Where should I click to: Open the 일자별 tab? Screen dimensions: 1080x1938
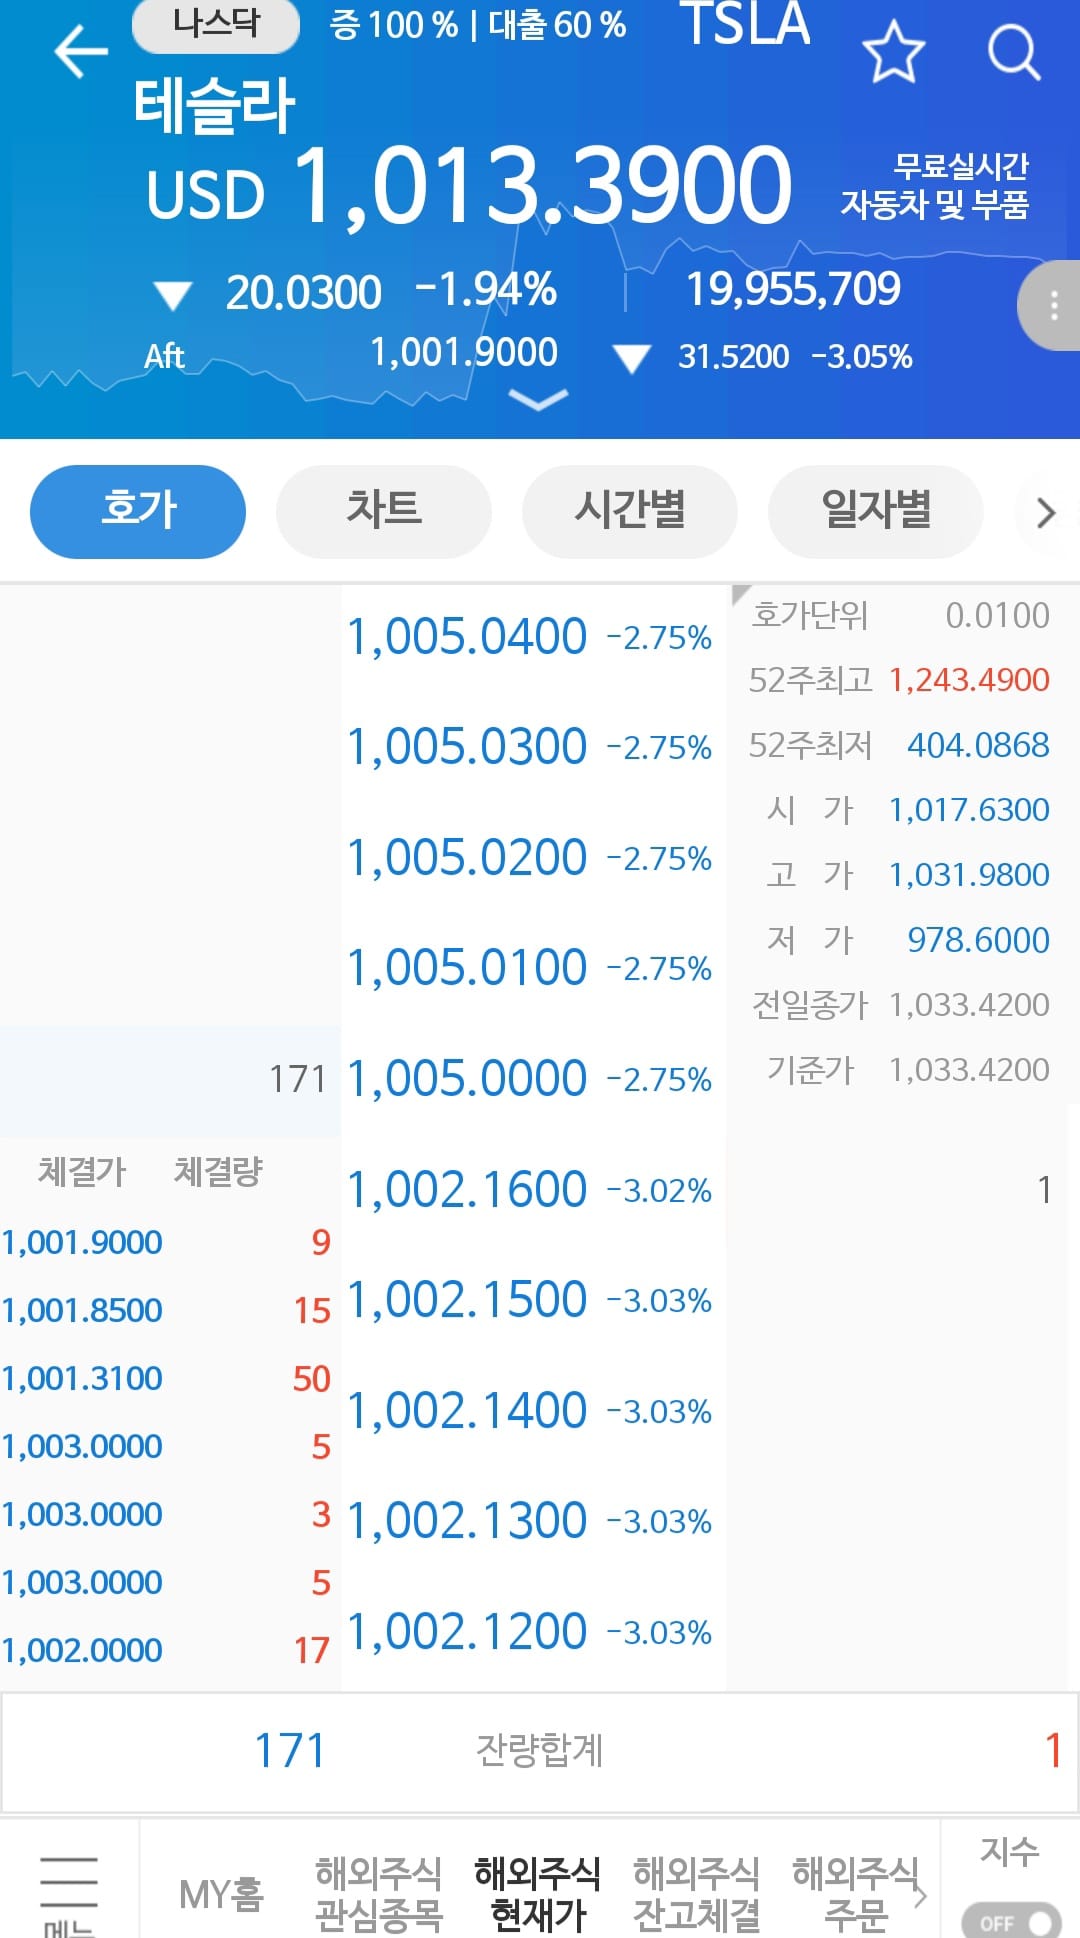[x=876, y=511]
